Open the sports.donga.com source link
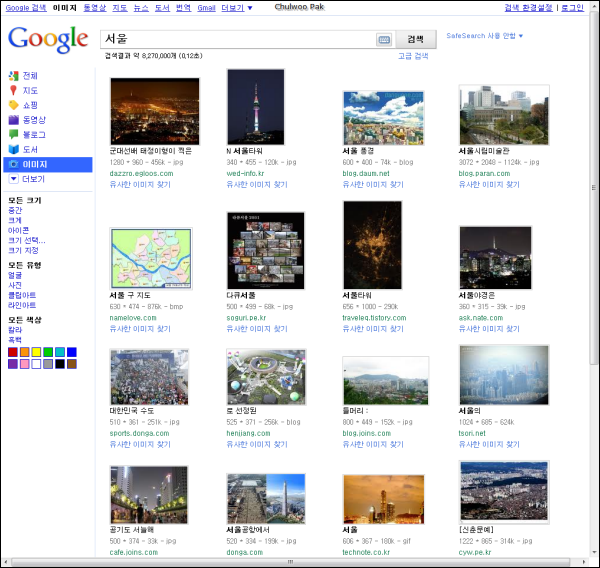The height and width of the screenshot is (568, 600). (x=139, y=433)
